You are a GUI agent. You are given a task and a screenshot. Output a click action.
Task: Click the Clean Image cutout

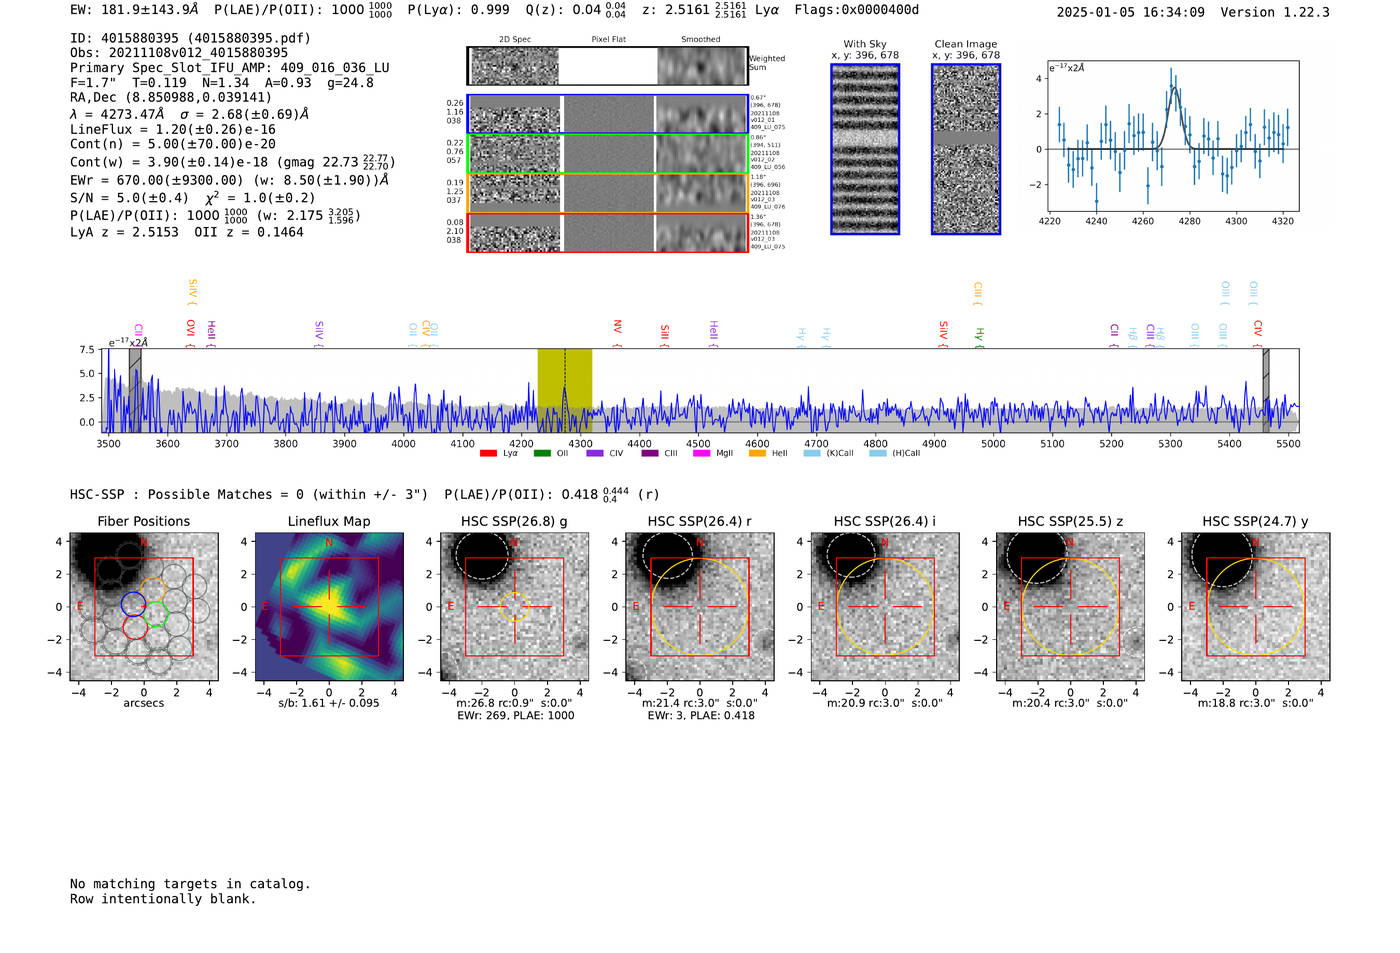tap(966, 149)
